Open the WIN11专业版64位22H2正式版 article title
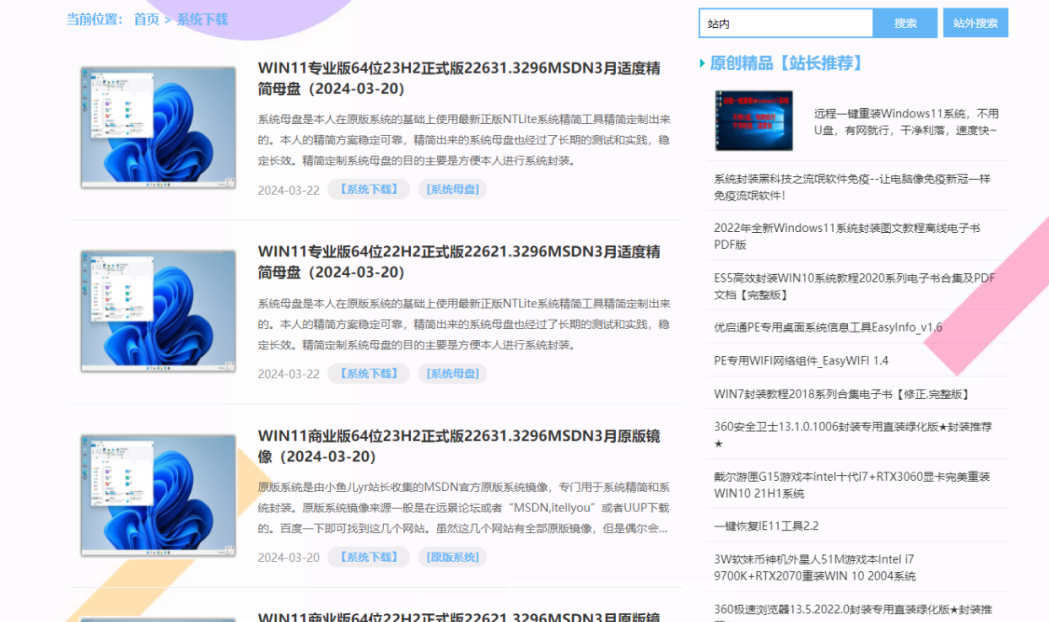This screenshot has width=1049, height=622. click(x=459, y=262)
